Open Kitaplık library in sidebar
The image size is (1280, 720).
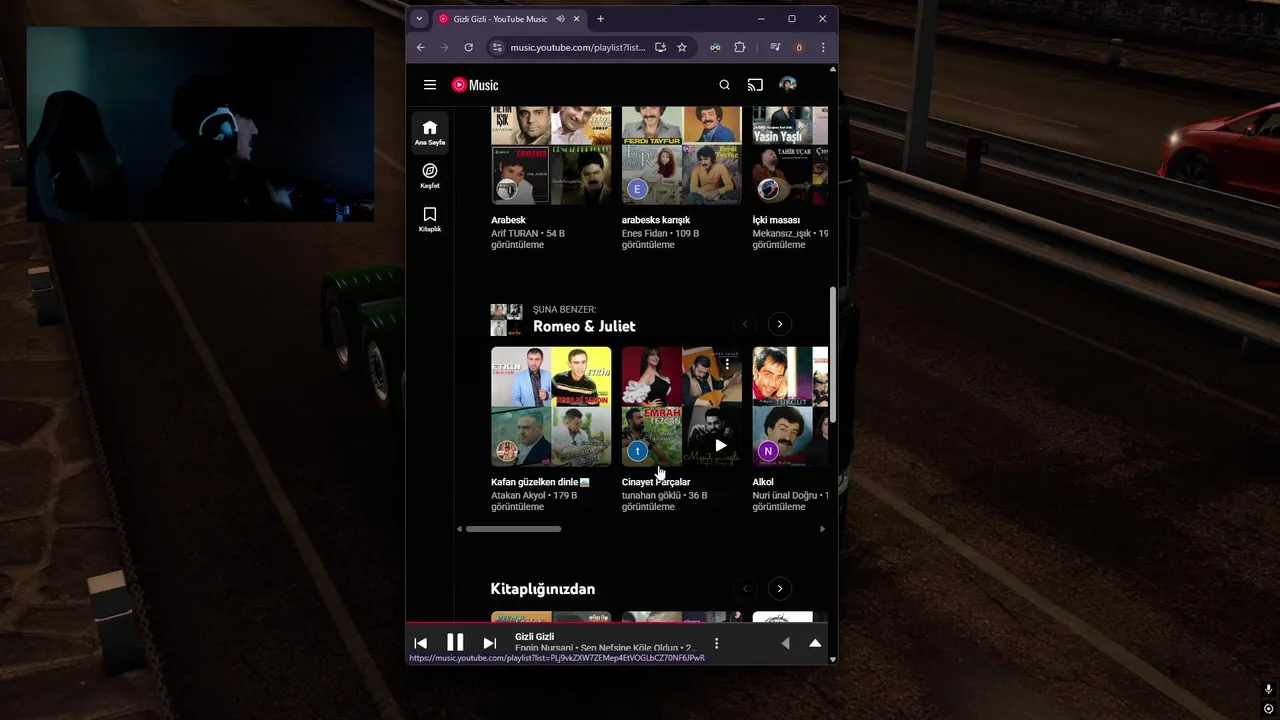click(x=430, y=220)
